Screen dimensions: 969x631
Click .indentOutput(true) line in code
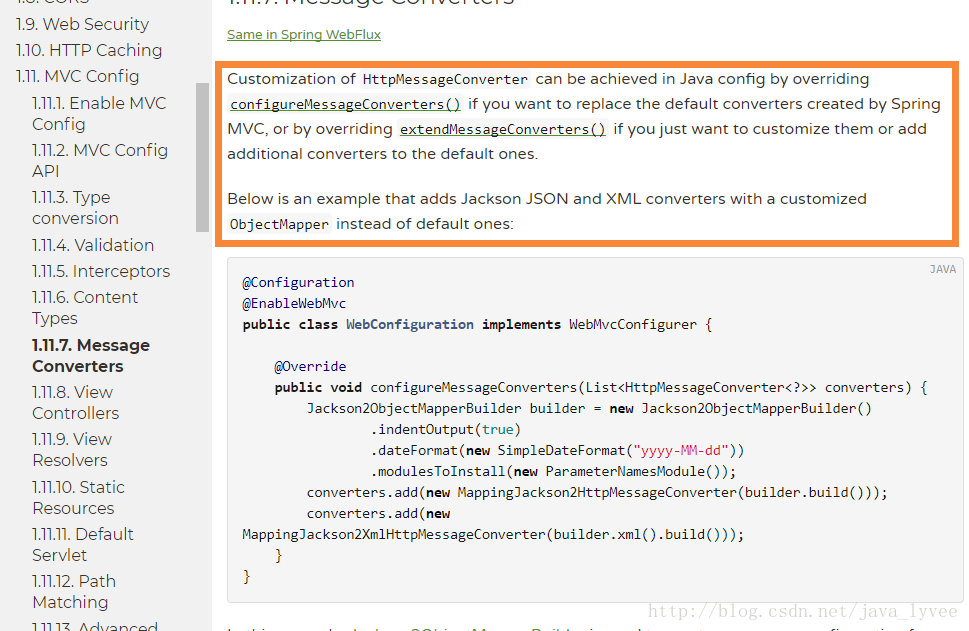446,430
